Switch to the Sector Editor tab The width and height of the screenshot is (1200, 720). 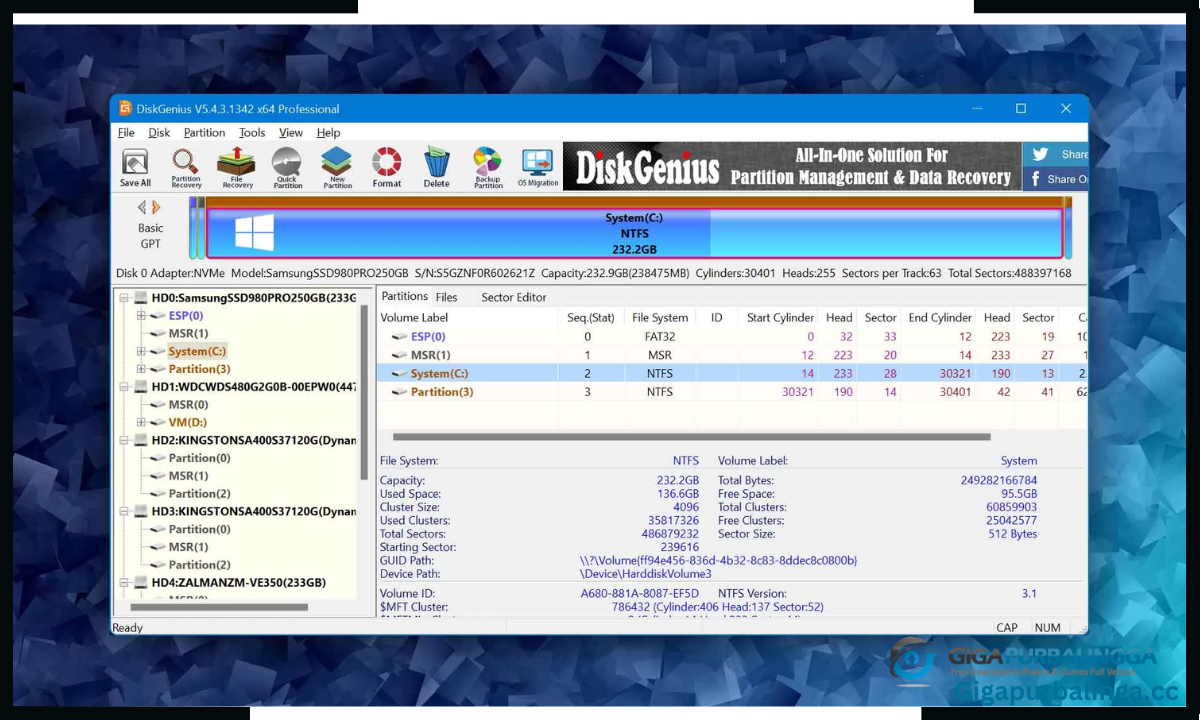click(x=514, y=297)
